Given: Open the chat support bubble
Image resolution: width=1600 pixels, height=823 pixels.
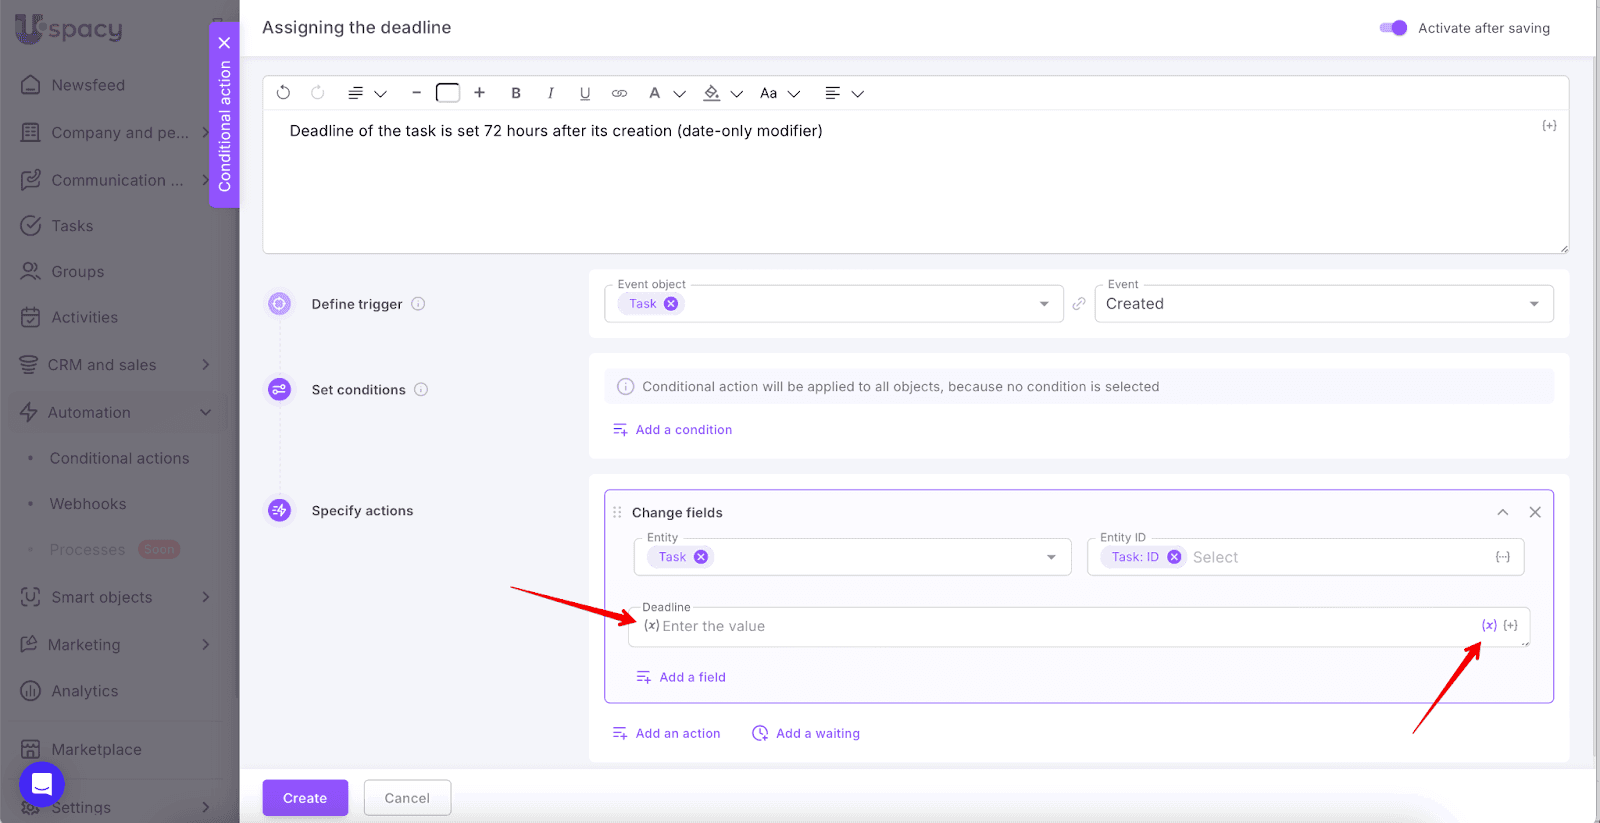Looking at the screenshot, I should (42, 784).
